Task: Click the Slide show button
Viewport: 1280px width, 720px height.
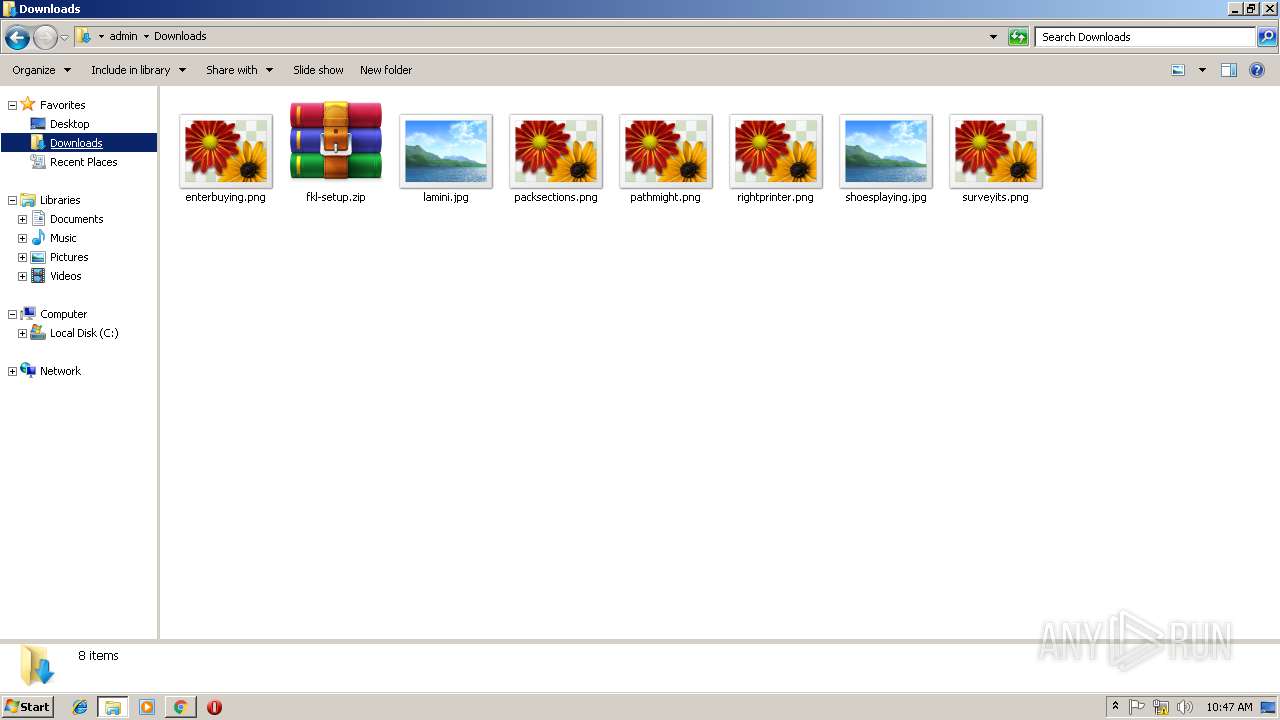Action: (318, 70)
